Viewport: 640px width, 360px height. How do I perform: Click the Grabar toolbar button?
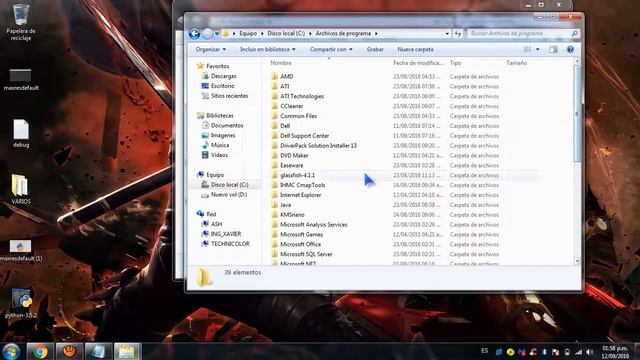point(375,49)
